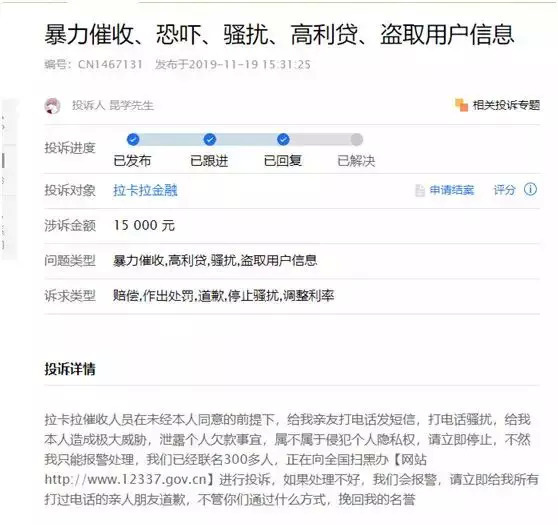
Task: Click the 投诉详情 section heading
Action: [x=70, y=369]
